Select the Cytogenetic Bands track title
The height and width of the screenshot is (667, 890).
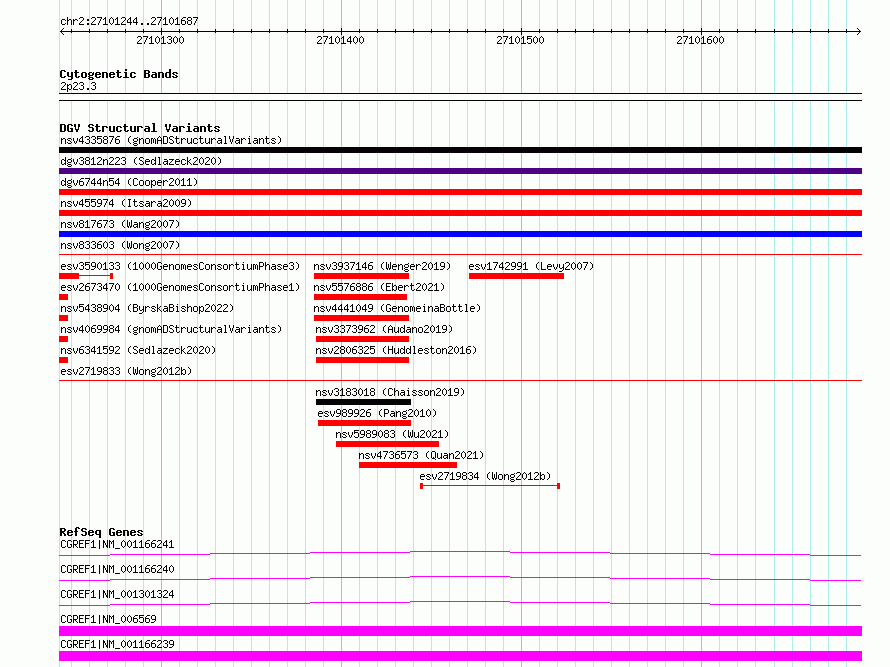coord(119,74)
